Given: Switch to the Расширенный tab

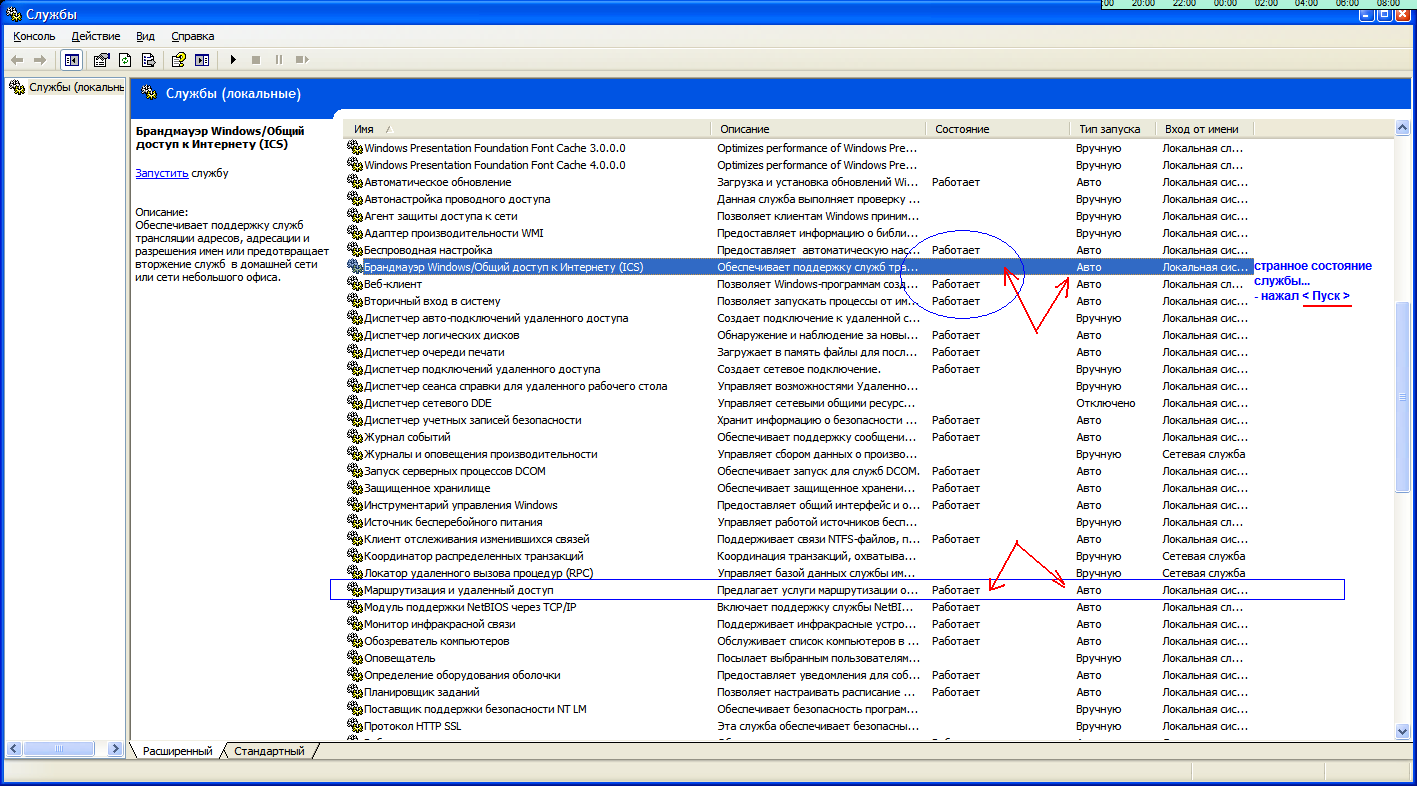Looking at the screenshot, I should pyautogui.click(x=177, y=751).
